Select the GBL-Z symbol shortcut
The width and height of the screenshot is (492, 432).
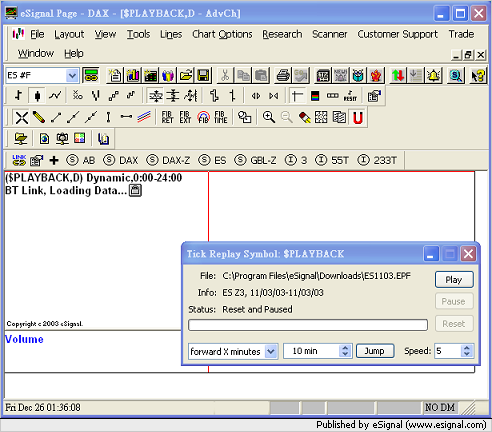256,160
